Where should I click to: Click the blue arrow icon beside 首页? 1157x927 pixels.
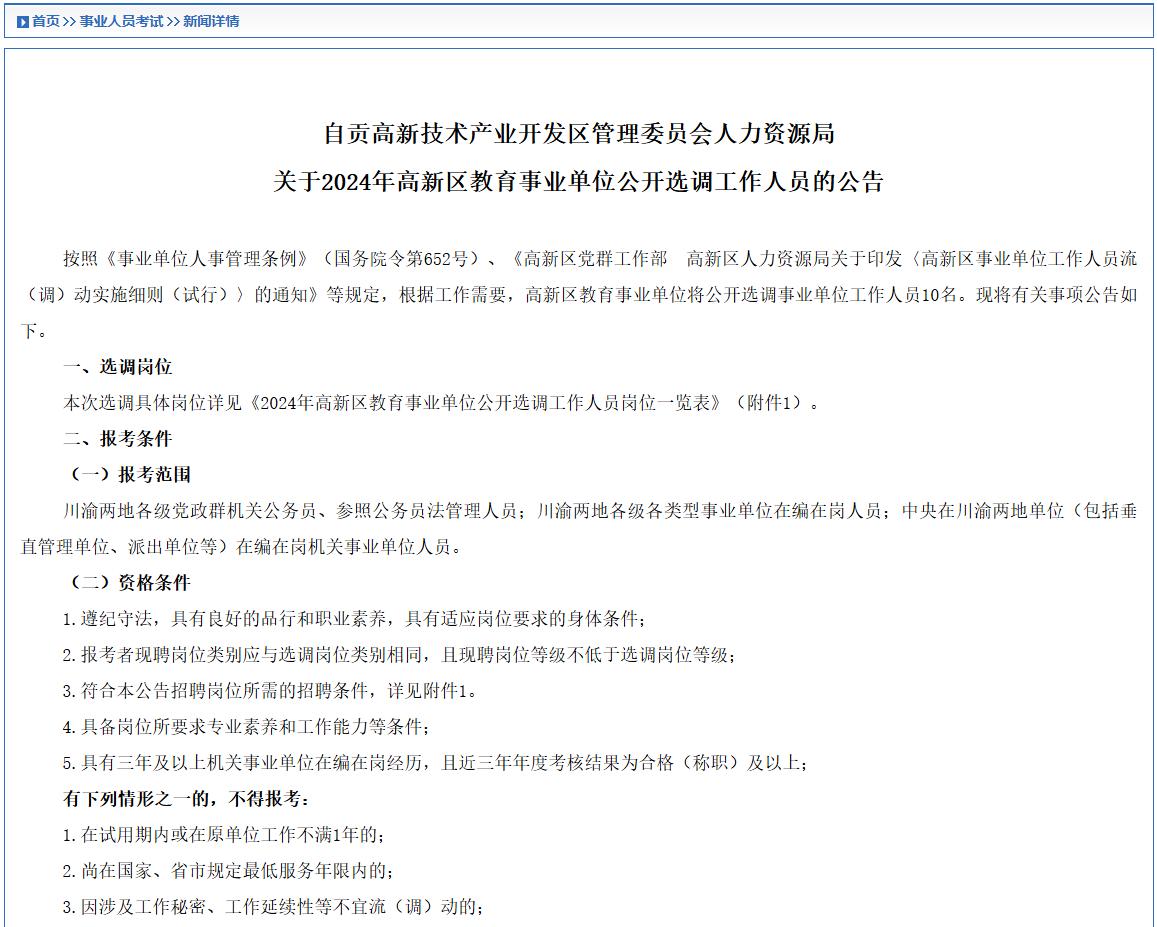coord(22,22)
